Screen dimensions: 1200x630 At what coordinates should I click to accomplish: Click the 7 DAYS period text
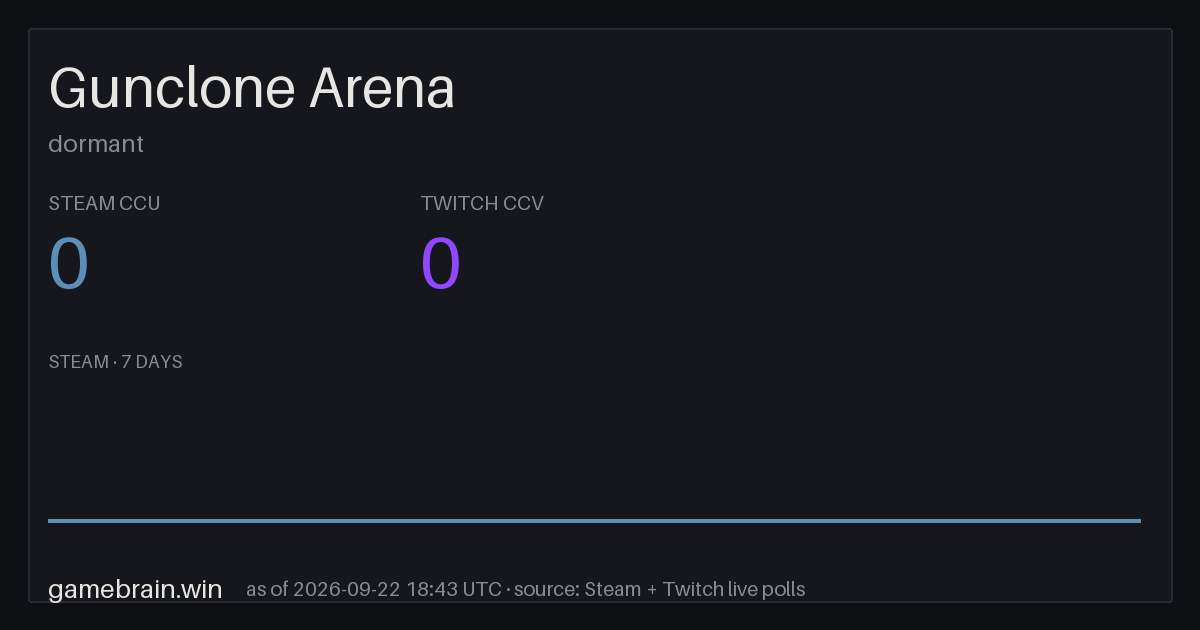pos(152,362)
